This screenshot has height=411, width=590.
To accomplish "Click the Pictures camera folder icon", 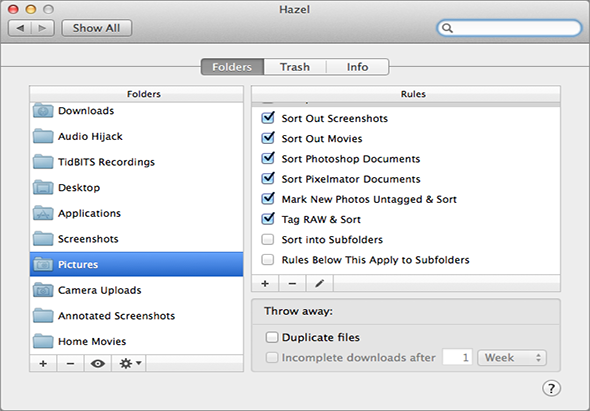I will 43,264.
